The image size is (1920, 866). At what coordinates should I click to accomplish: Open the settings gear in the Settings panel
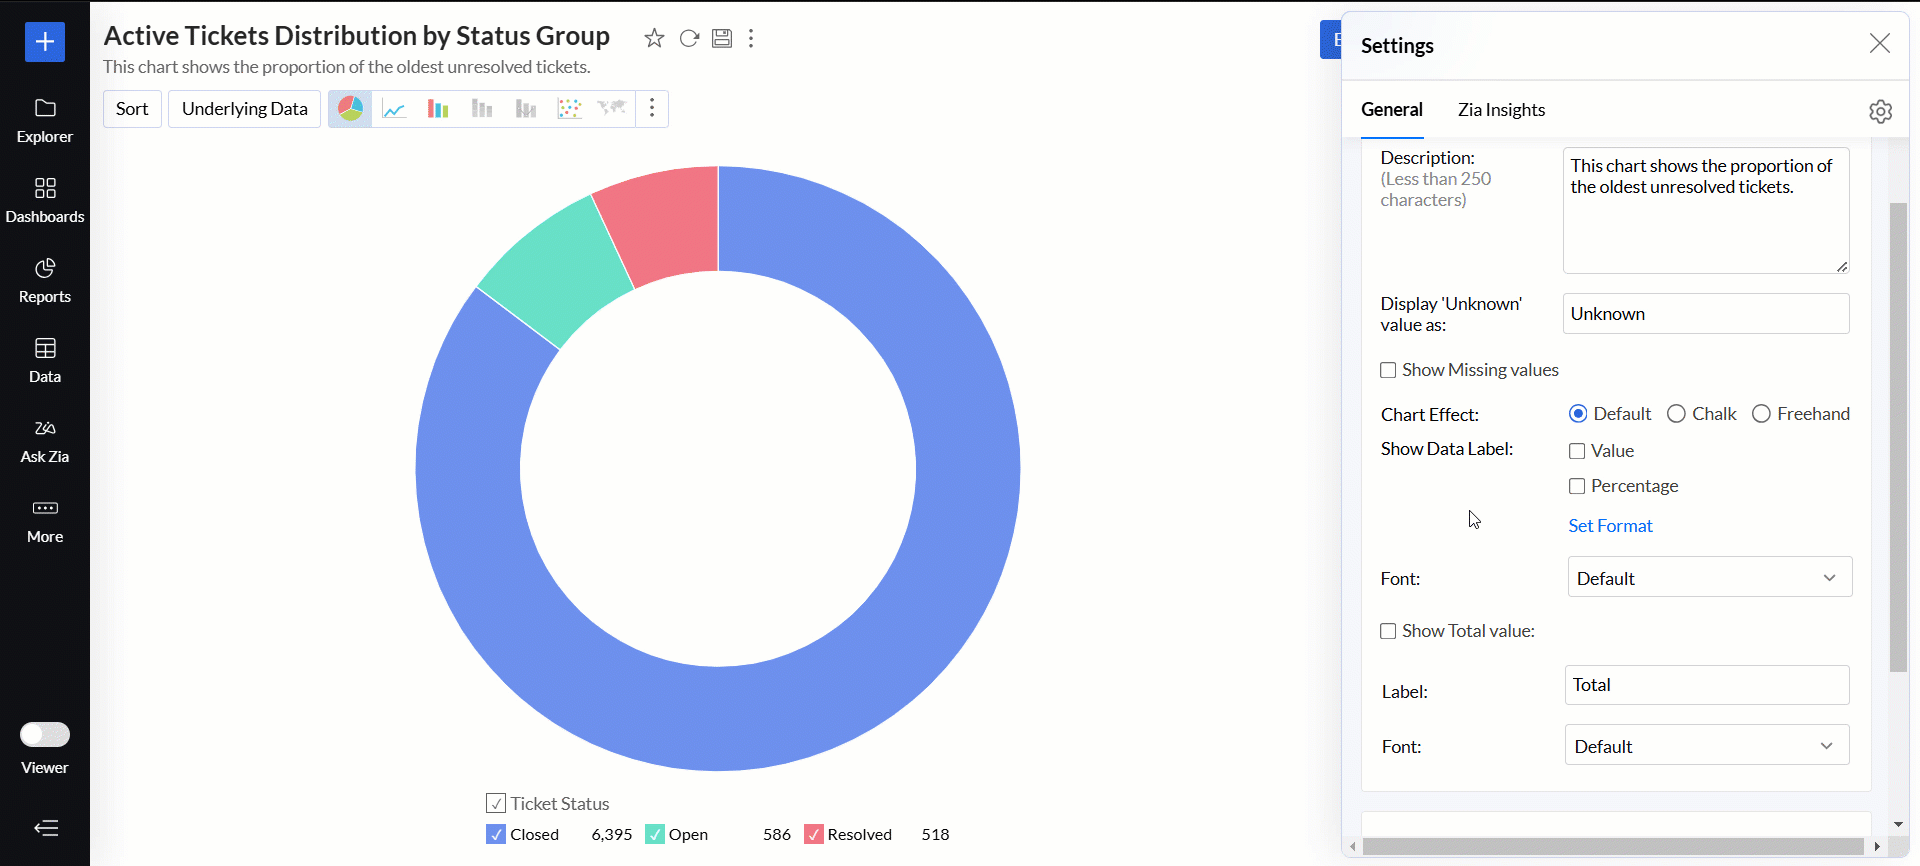click(x=1880, y=111)
